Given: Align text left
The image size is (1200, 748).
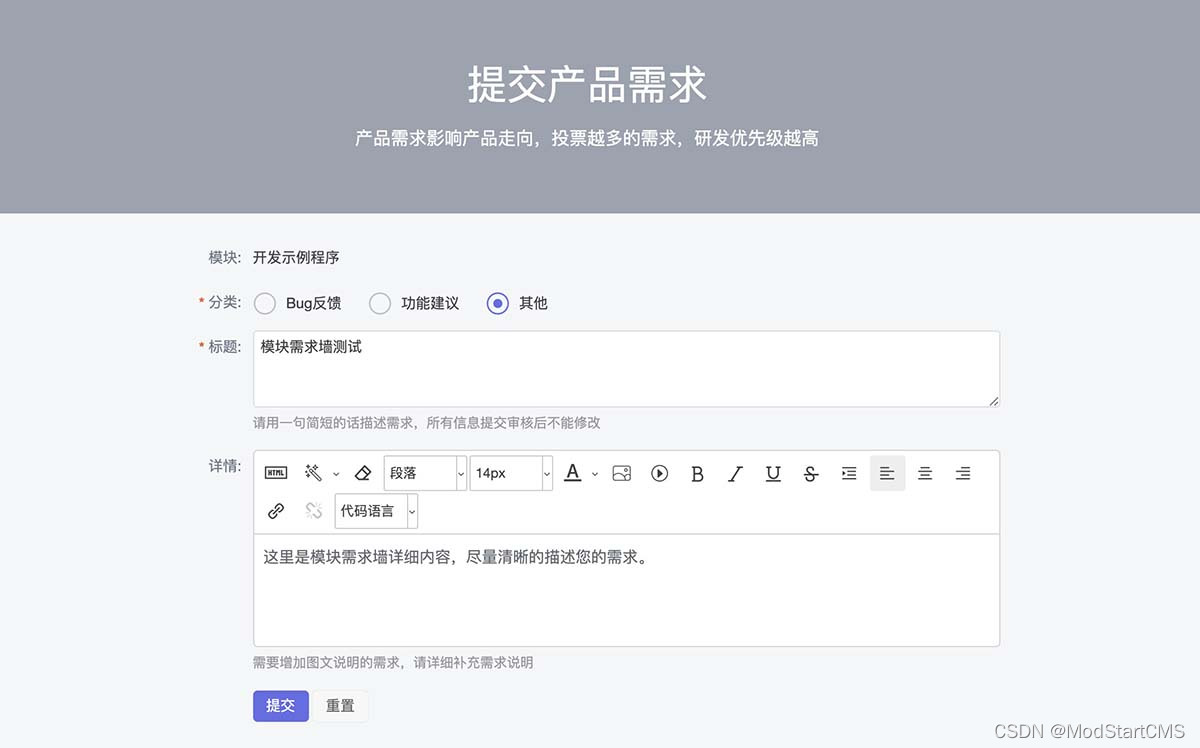Looking at the screenshot, I should [x=887, y=473].
